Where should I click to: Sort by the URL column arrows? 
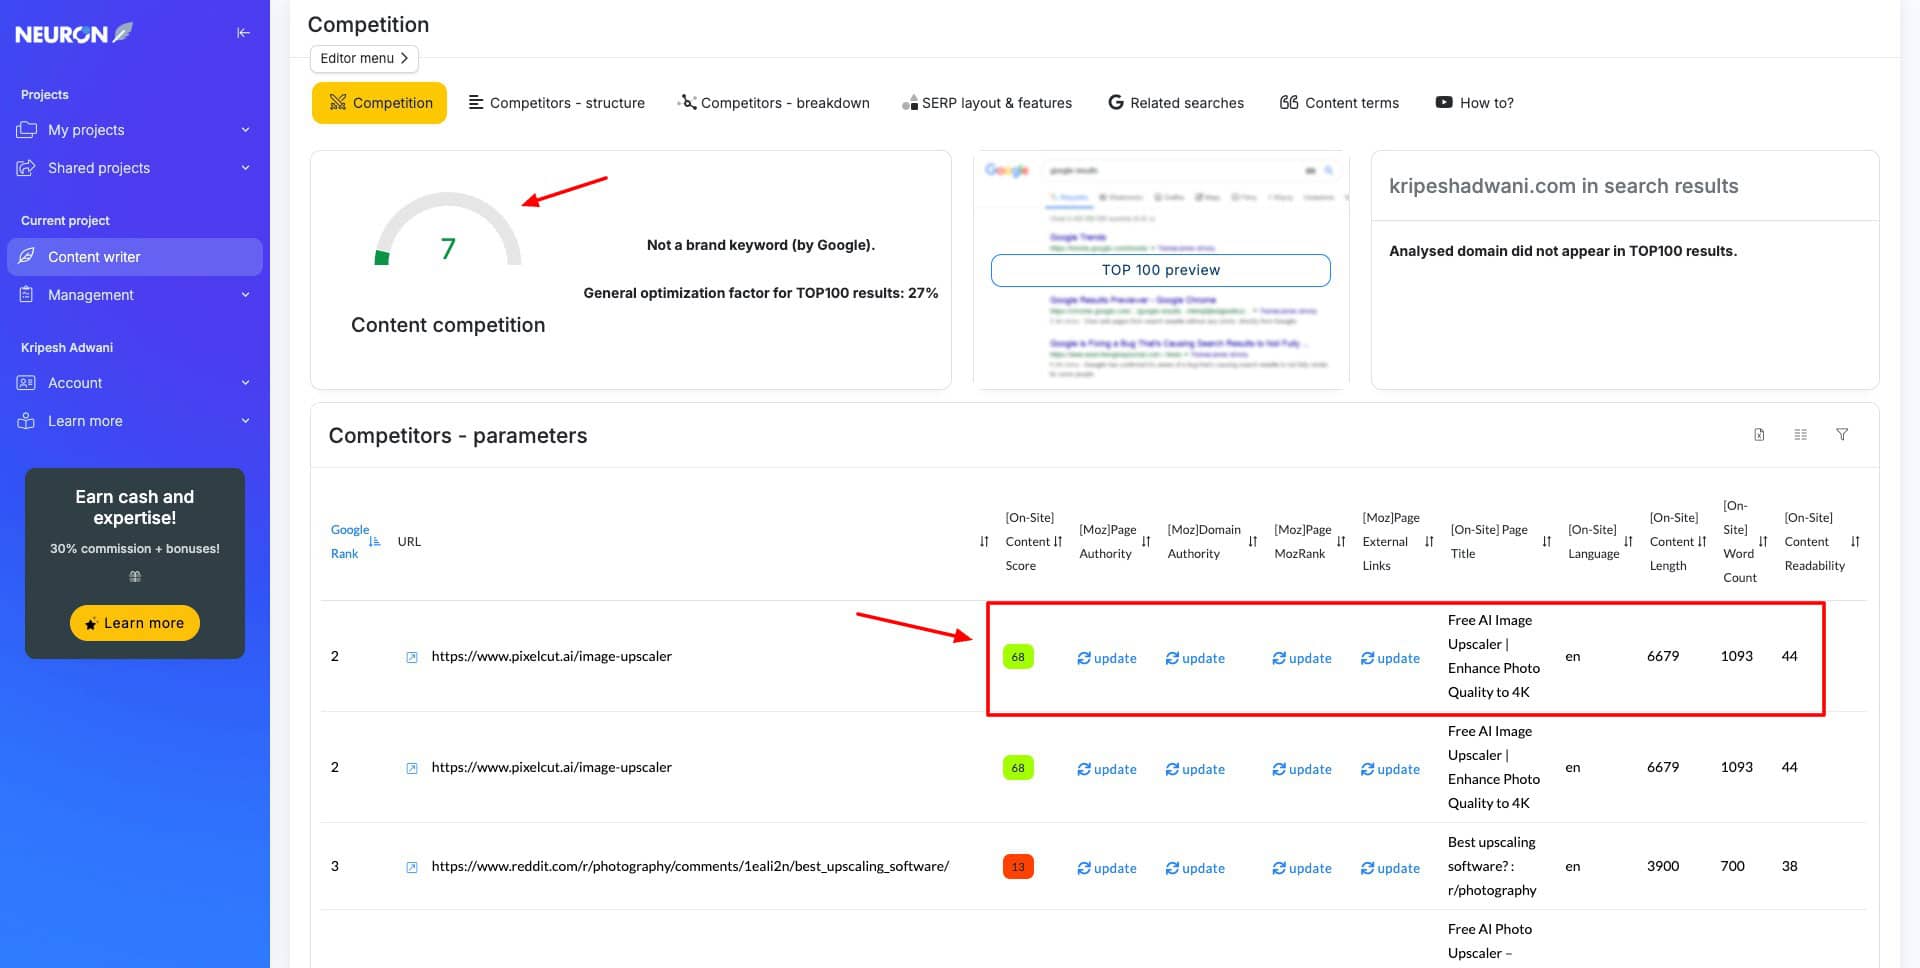click(984, 542)
